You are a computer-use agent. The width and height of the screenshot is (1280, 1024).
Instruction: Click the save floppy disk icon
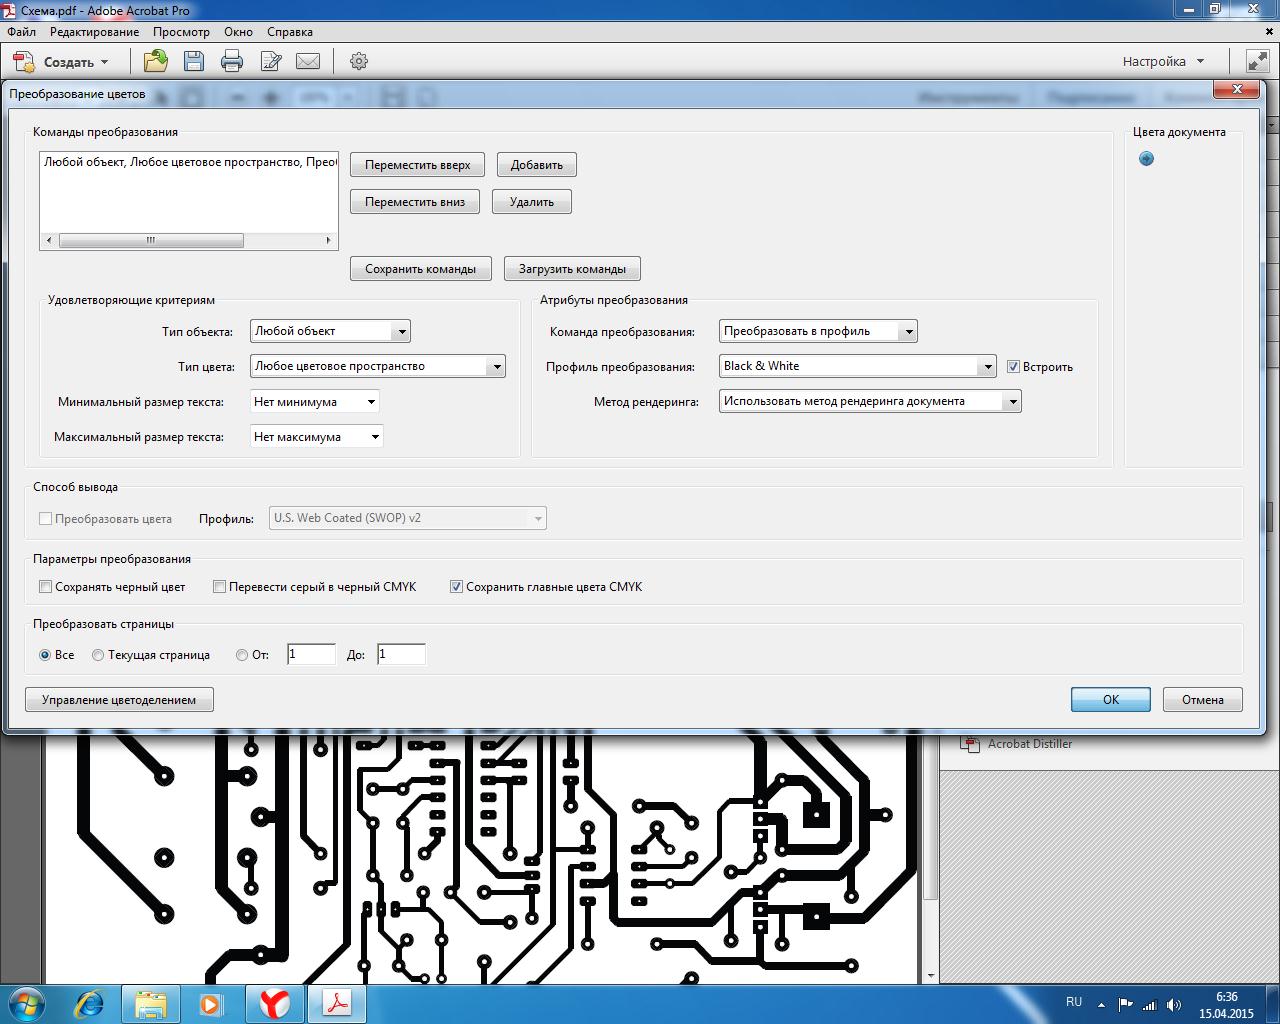(194, 61)
